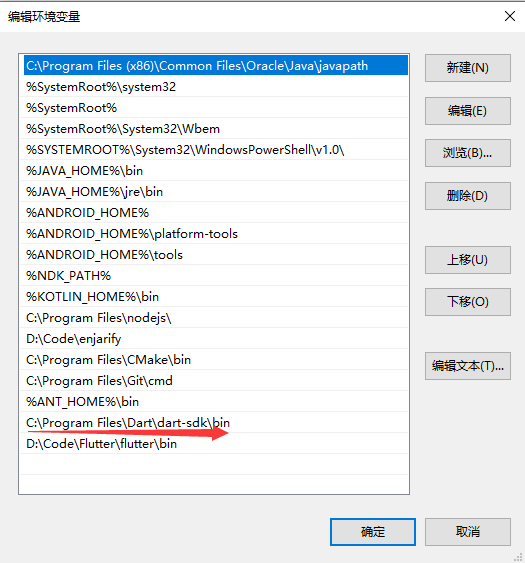Select the plain %SystemRoot% entry
Image resolution: width=525 pixels, height=563 pixels.
[x=214, y=107]
